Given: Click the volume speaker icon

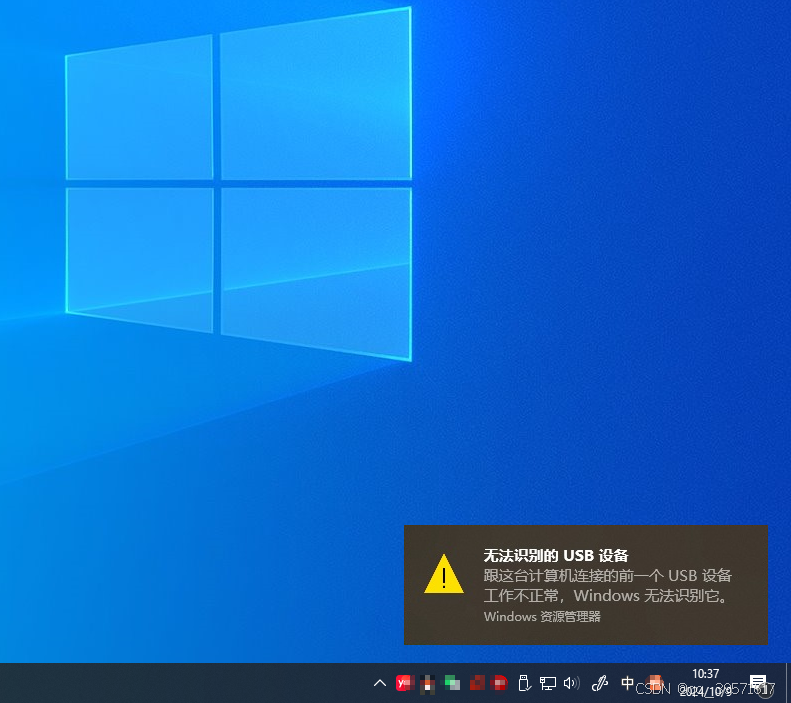Looking at the screenshot, I should [x=572, y=683].
